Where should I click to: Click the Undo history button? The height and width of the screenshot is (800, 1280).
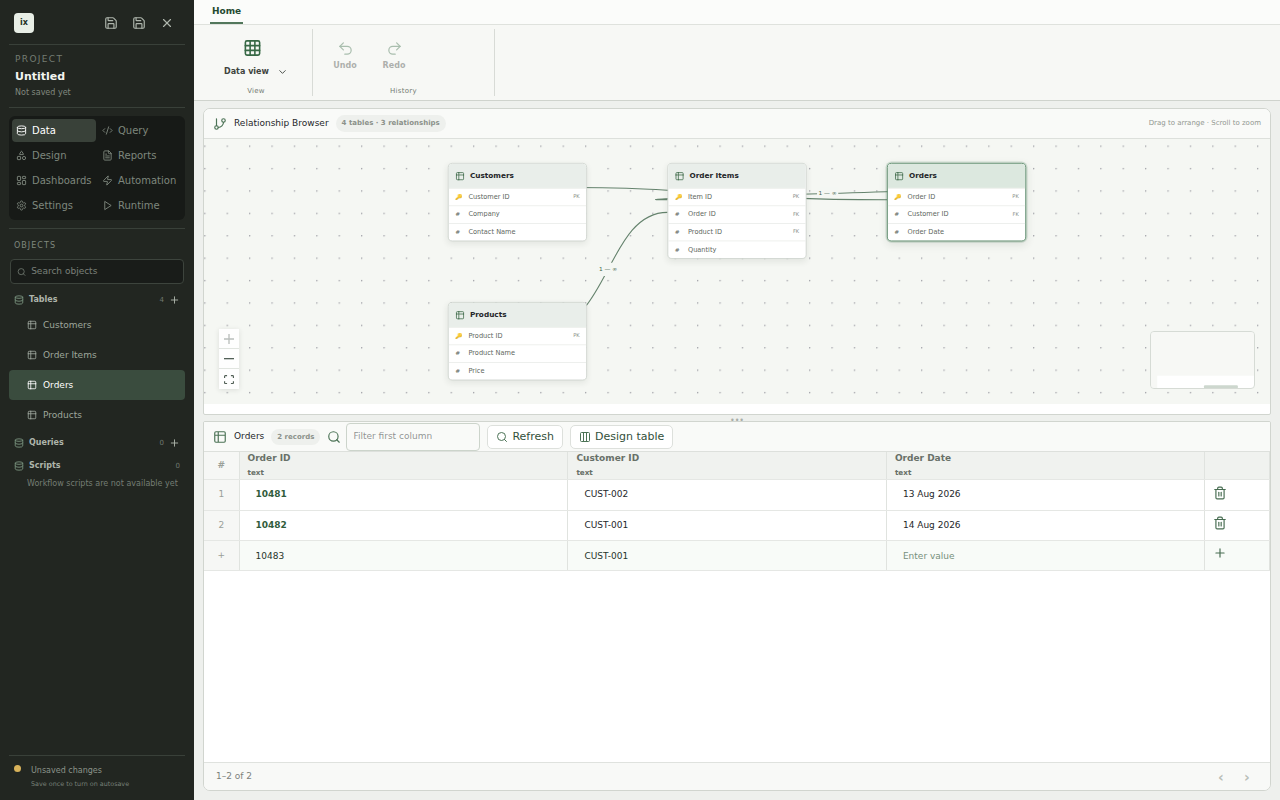point(345,56)
